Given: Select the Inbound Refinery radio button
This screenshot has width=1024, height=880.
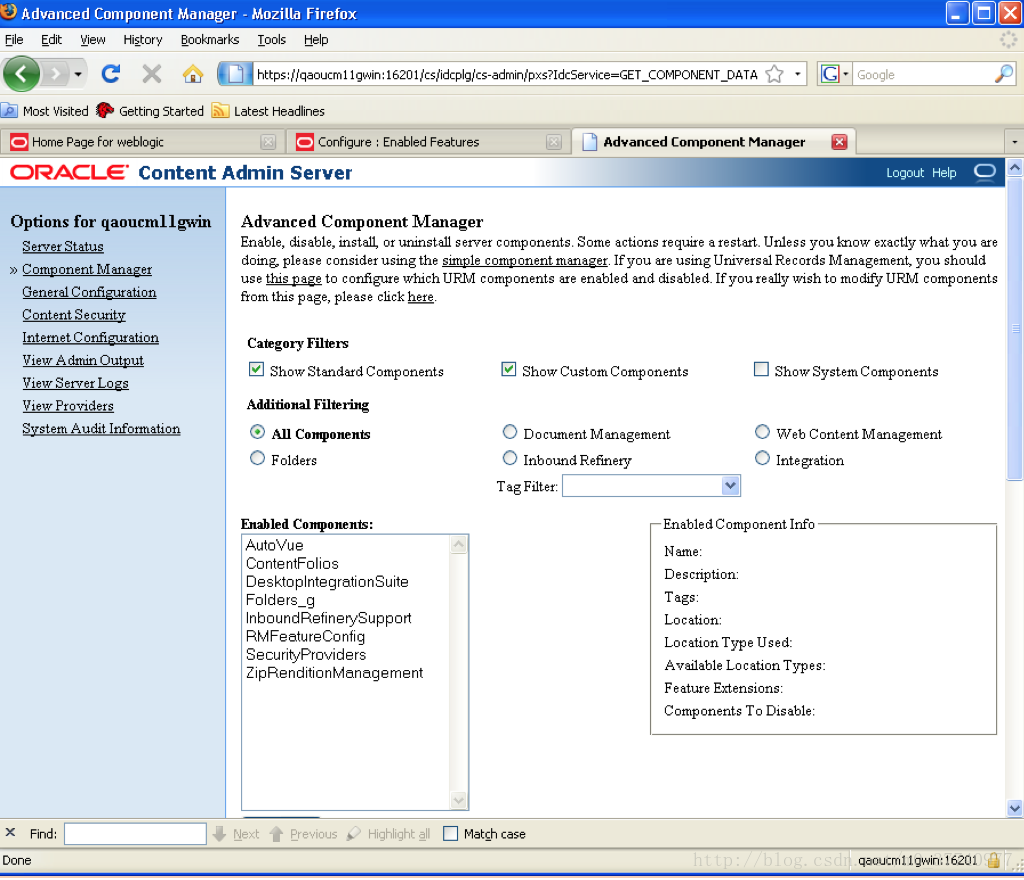Looking at the screenshot, I should (x=510, y=459).
